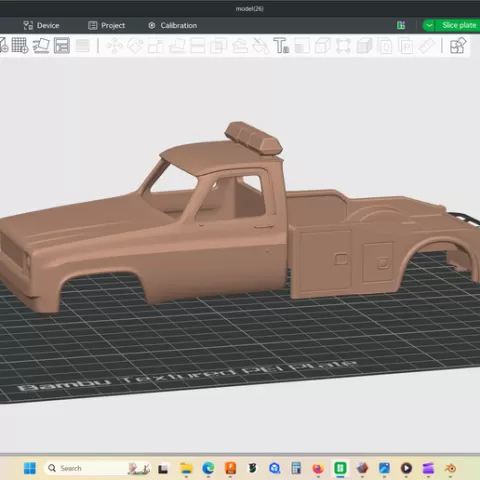Select the Auto orient tool
This screenshot has height=480, width=480.
pos(41,45)
